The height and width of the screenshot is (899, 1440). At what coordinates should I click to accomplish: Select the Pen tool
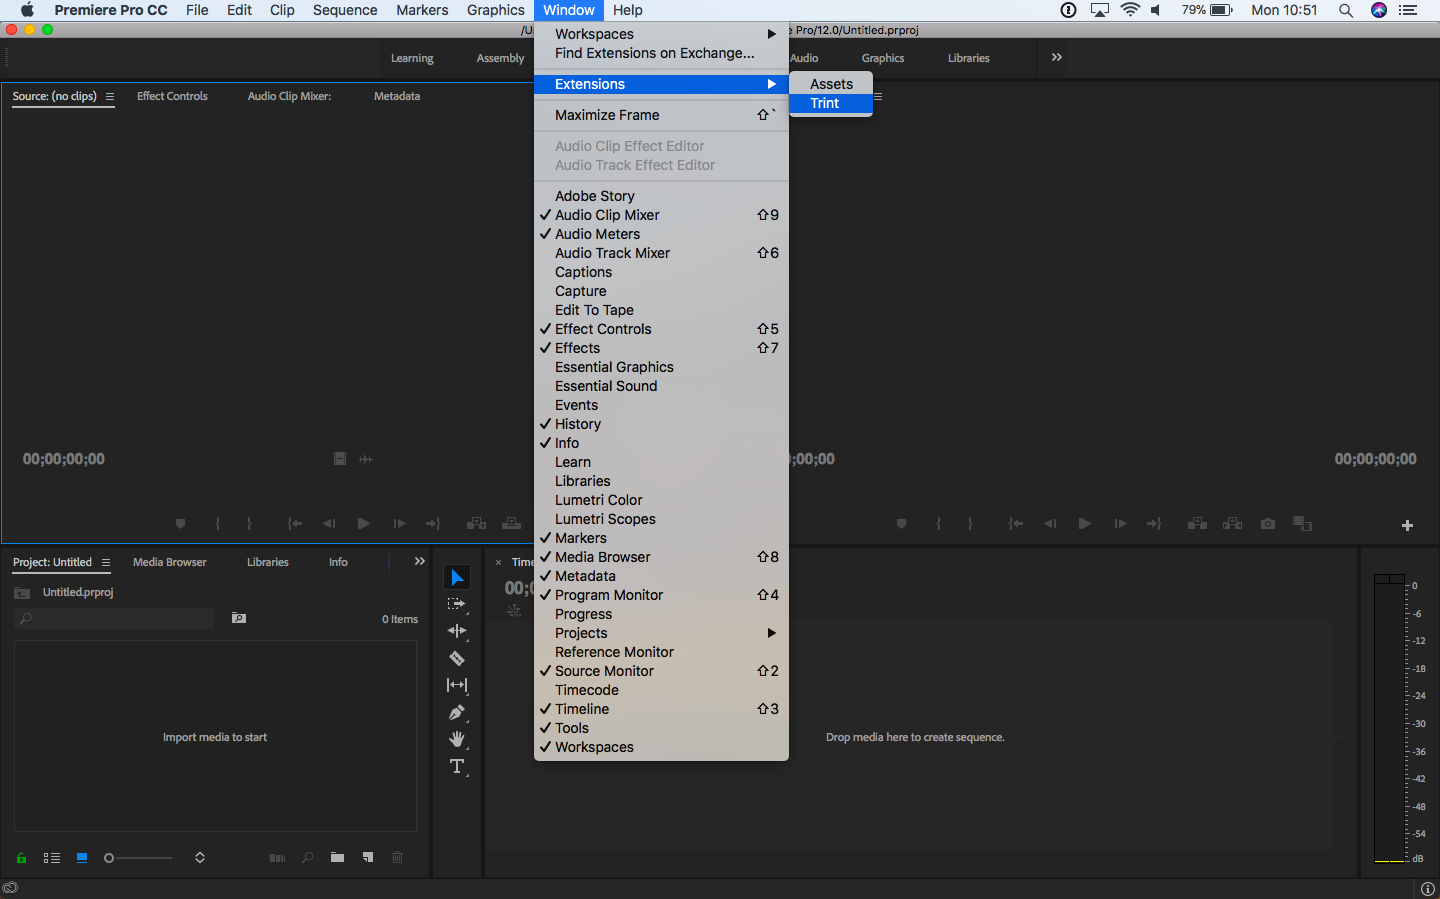point(457,712)
